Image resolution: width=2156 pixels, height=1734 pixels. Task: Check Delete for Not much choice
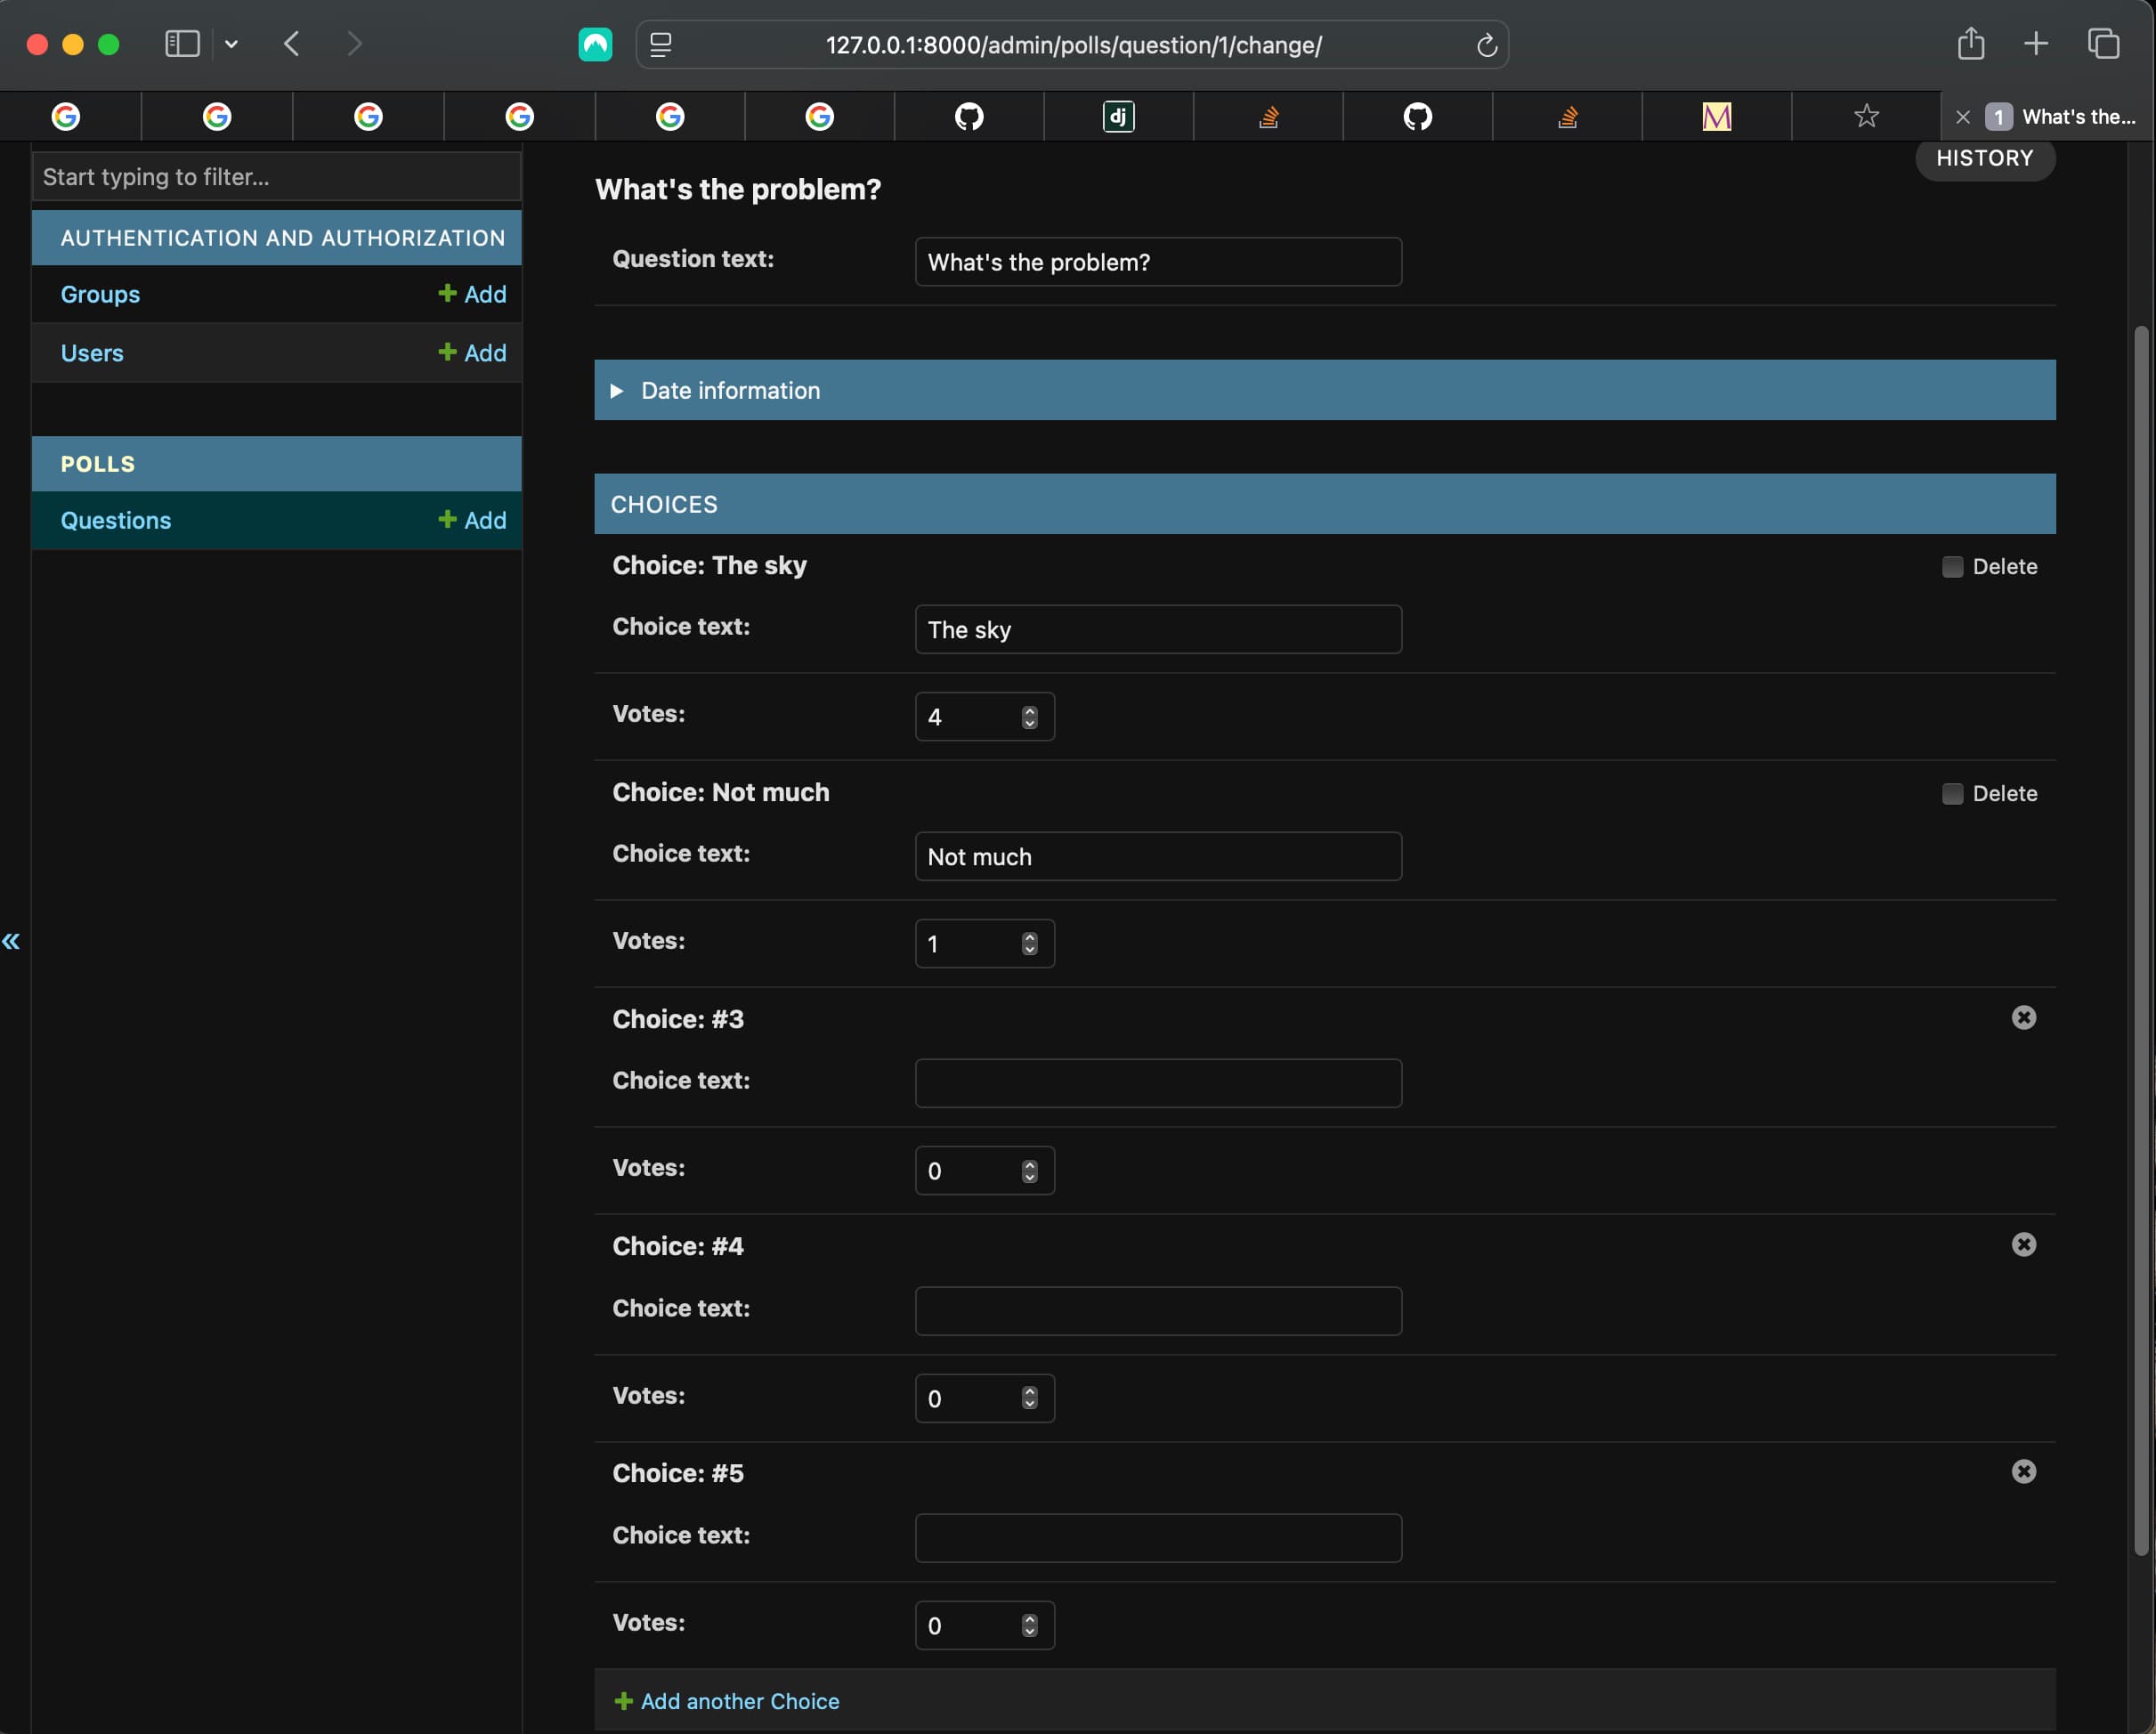pyautogui.click(x=1952, y=794)
